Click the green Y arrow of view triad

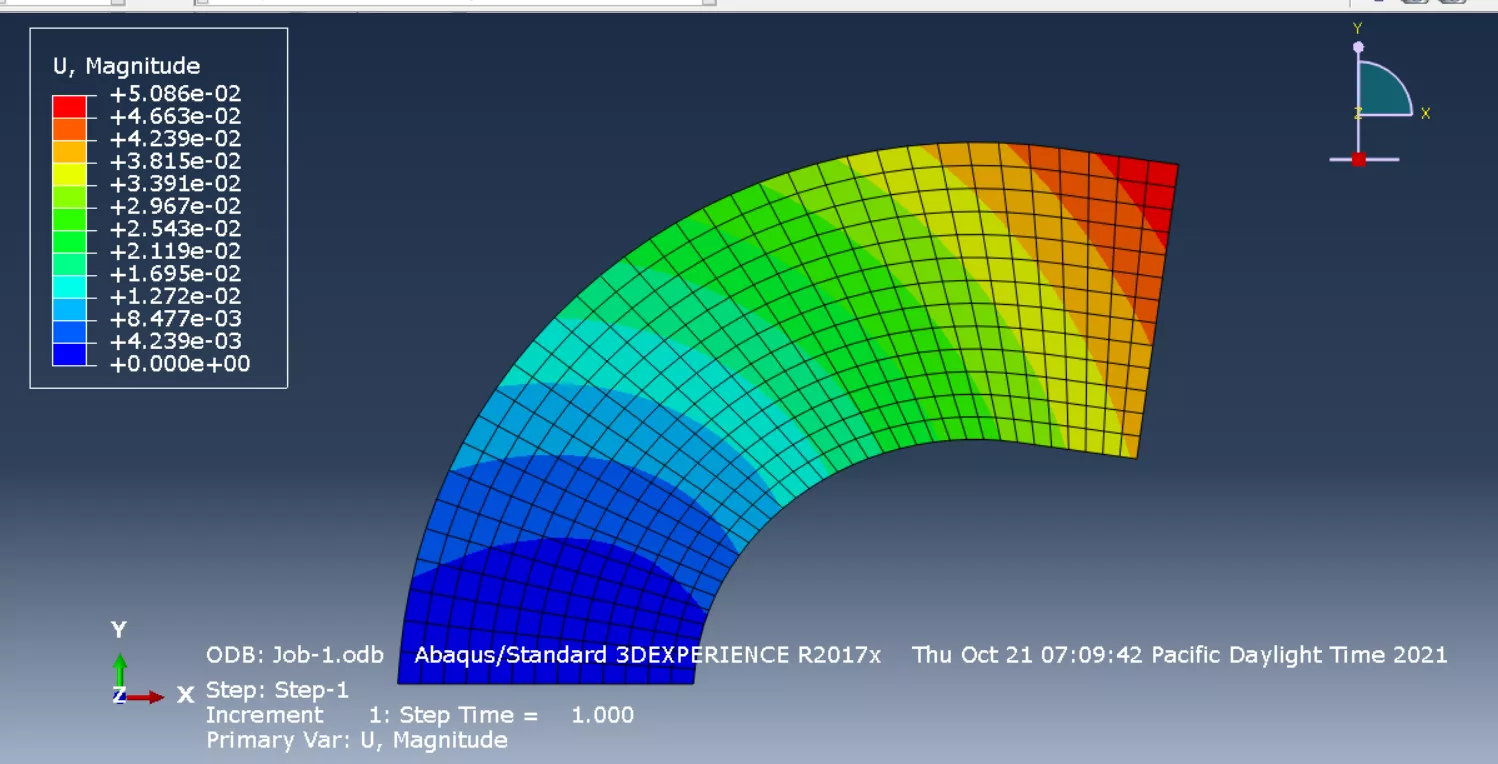click(x=120, y=667)
